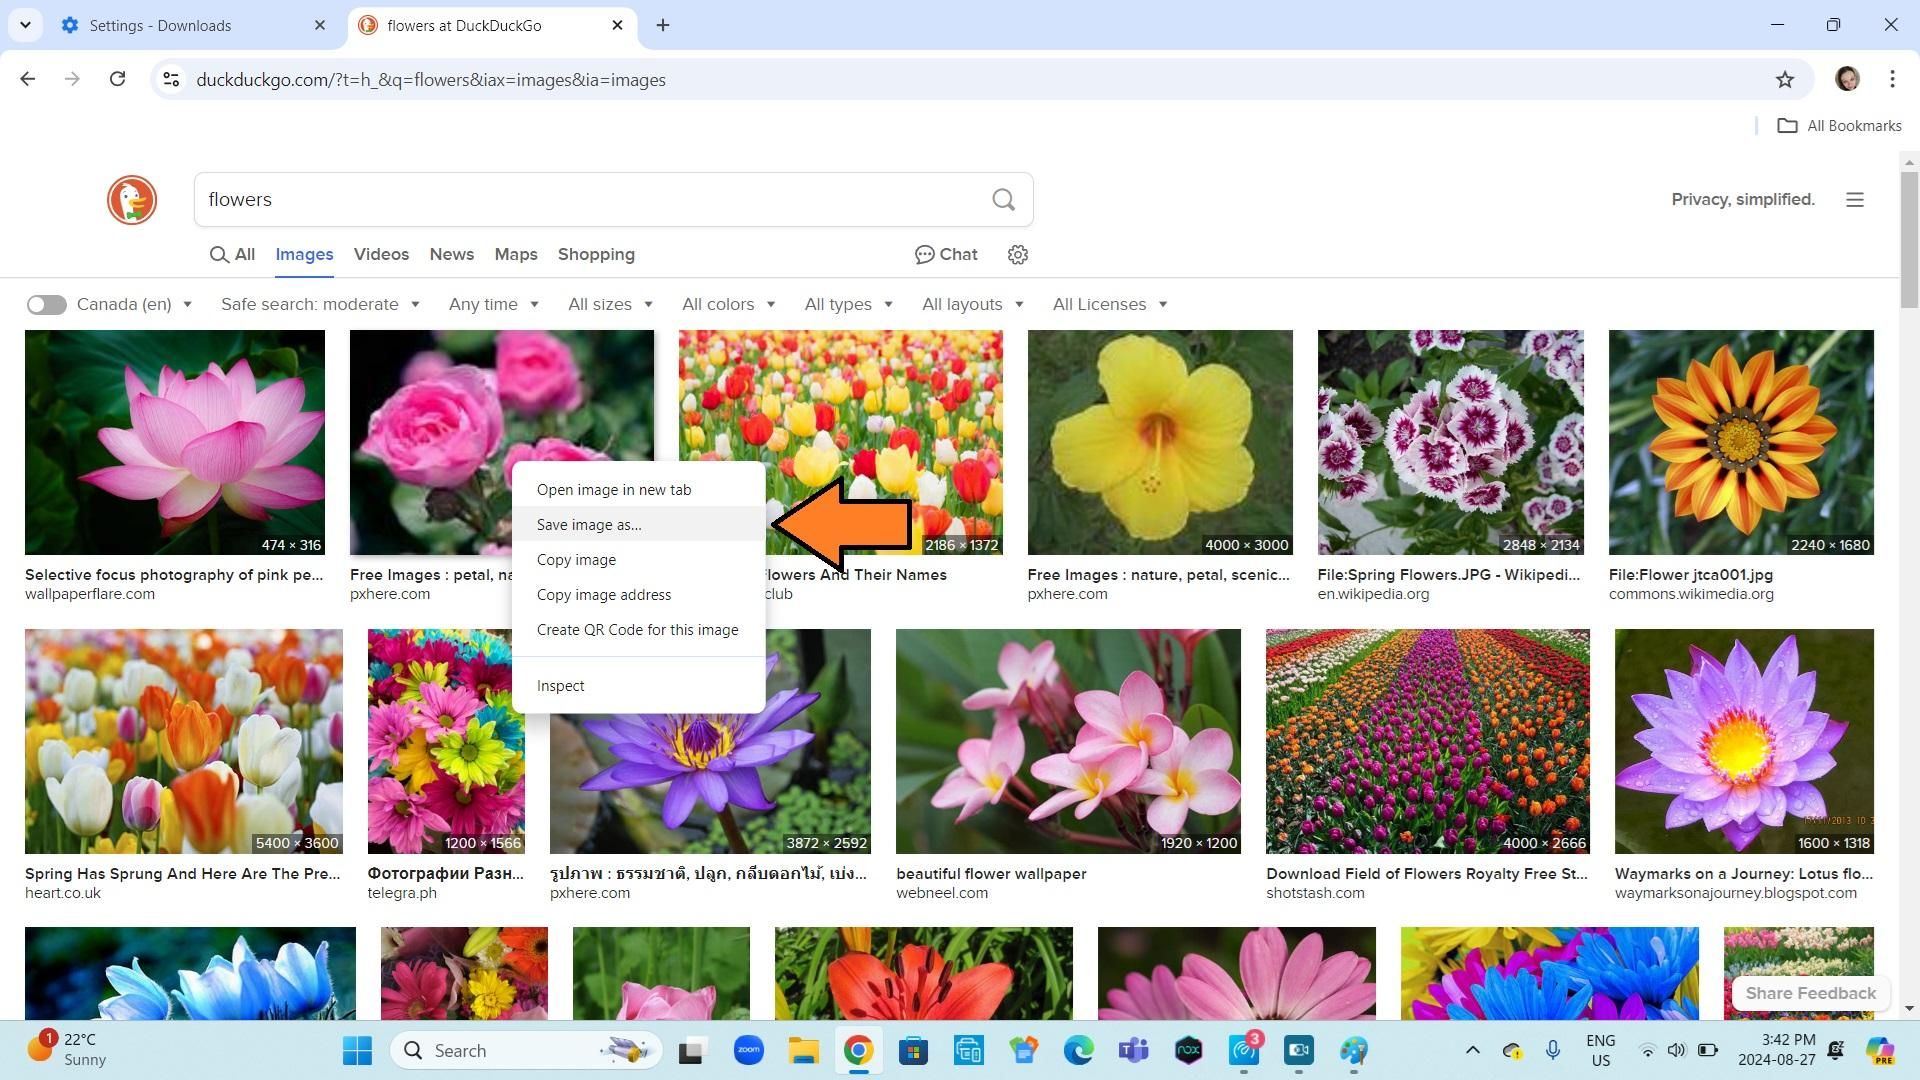The height and width of the screenshot is (1080, 1920).
Task: Open the hamburger menu beside Privacy, simplified
Action: coord(1855,200)
